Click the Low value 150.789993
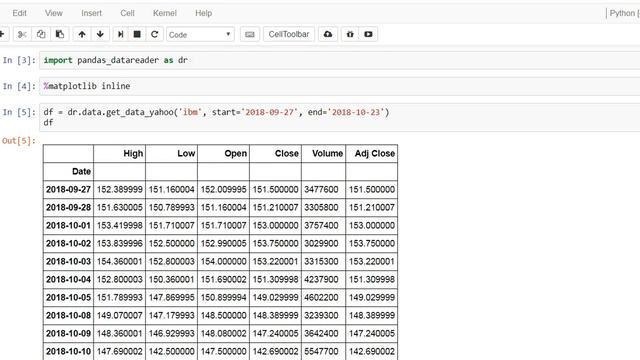Viewport: 640px width, 360px height. click(171, 207)
